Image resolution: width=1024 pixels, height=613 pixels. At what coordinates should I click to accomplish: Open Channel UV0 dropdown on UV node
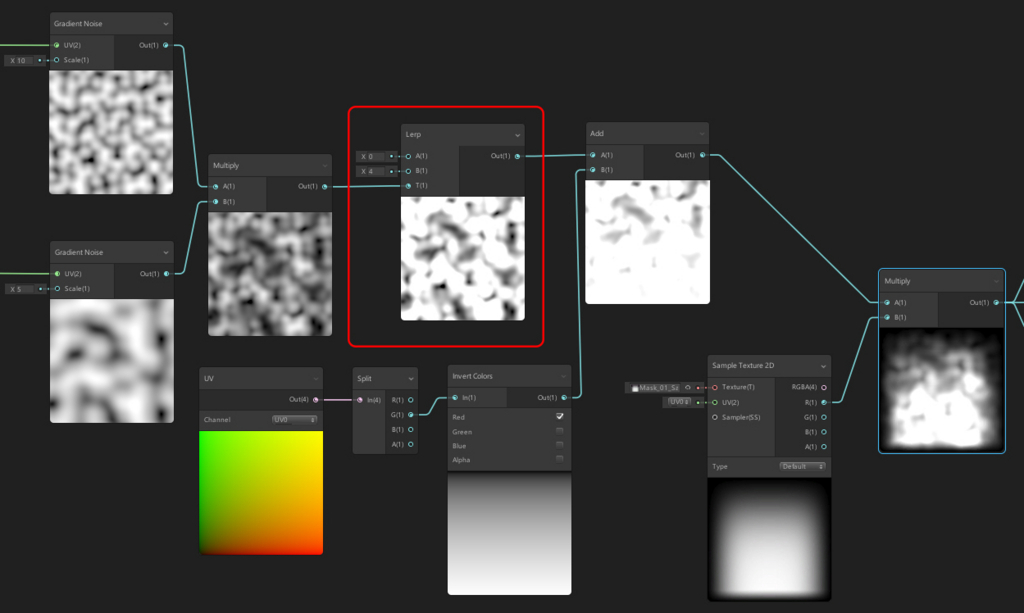[x=295, y=420]
